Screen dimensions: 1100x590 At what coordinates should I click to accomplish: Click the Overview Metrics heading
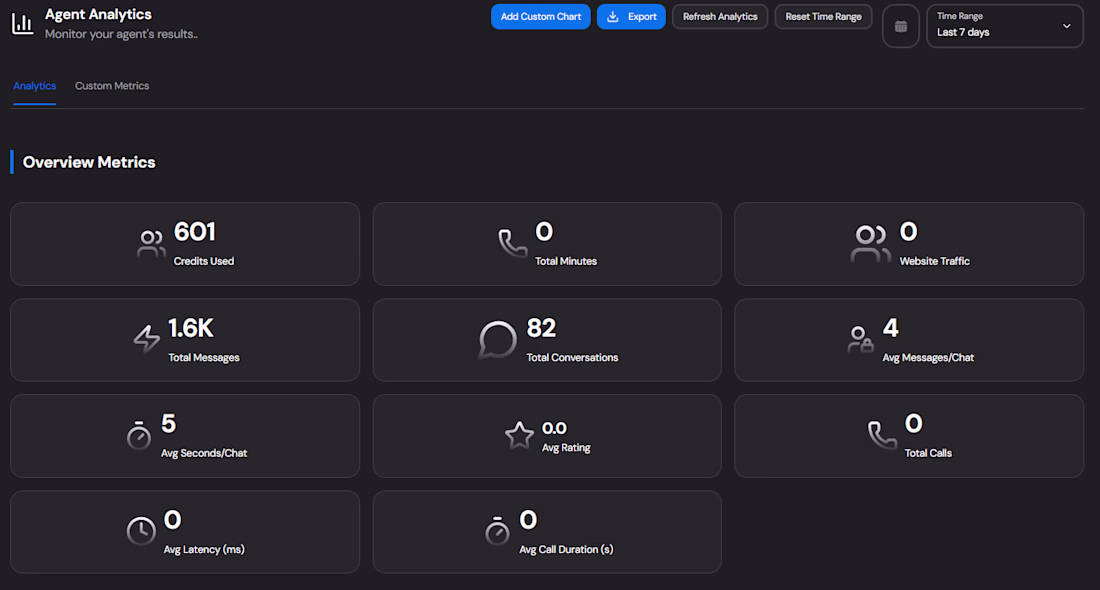89,162
